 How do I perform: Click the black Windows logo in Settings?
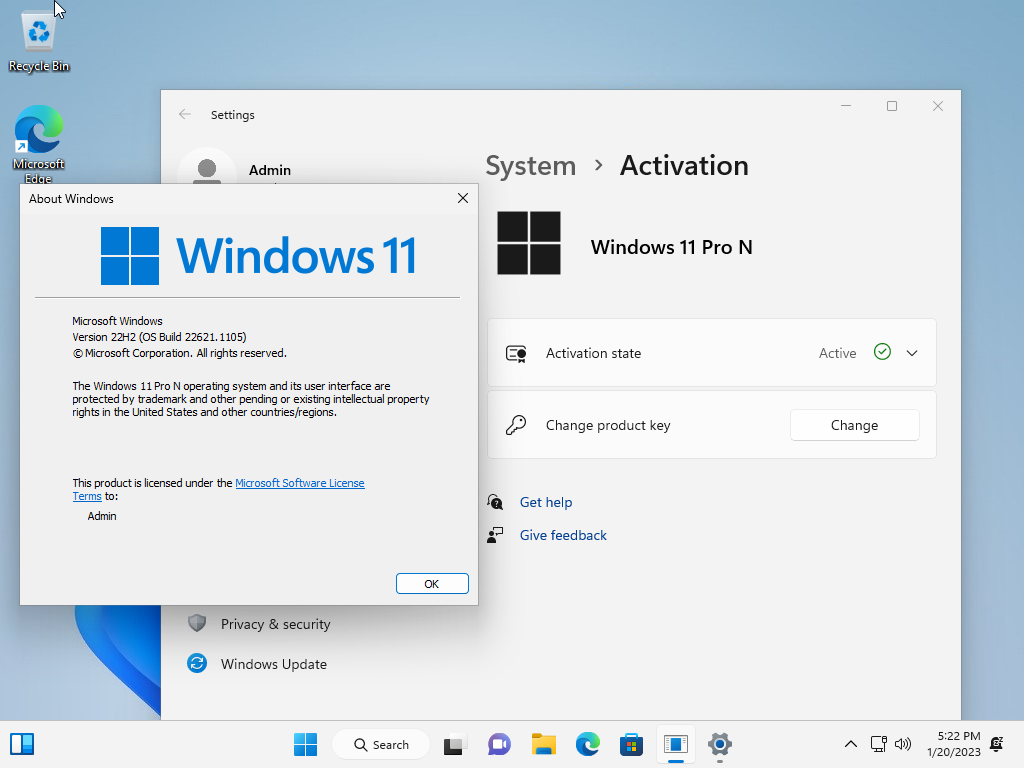coord(529,243)
